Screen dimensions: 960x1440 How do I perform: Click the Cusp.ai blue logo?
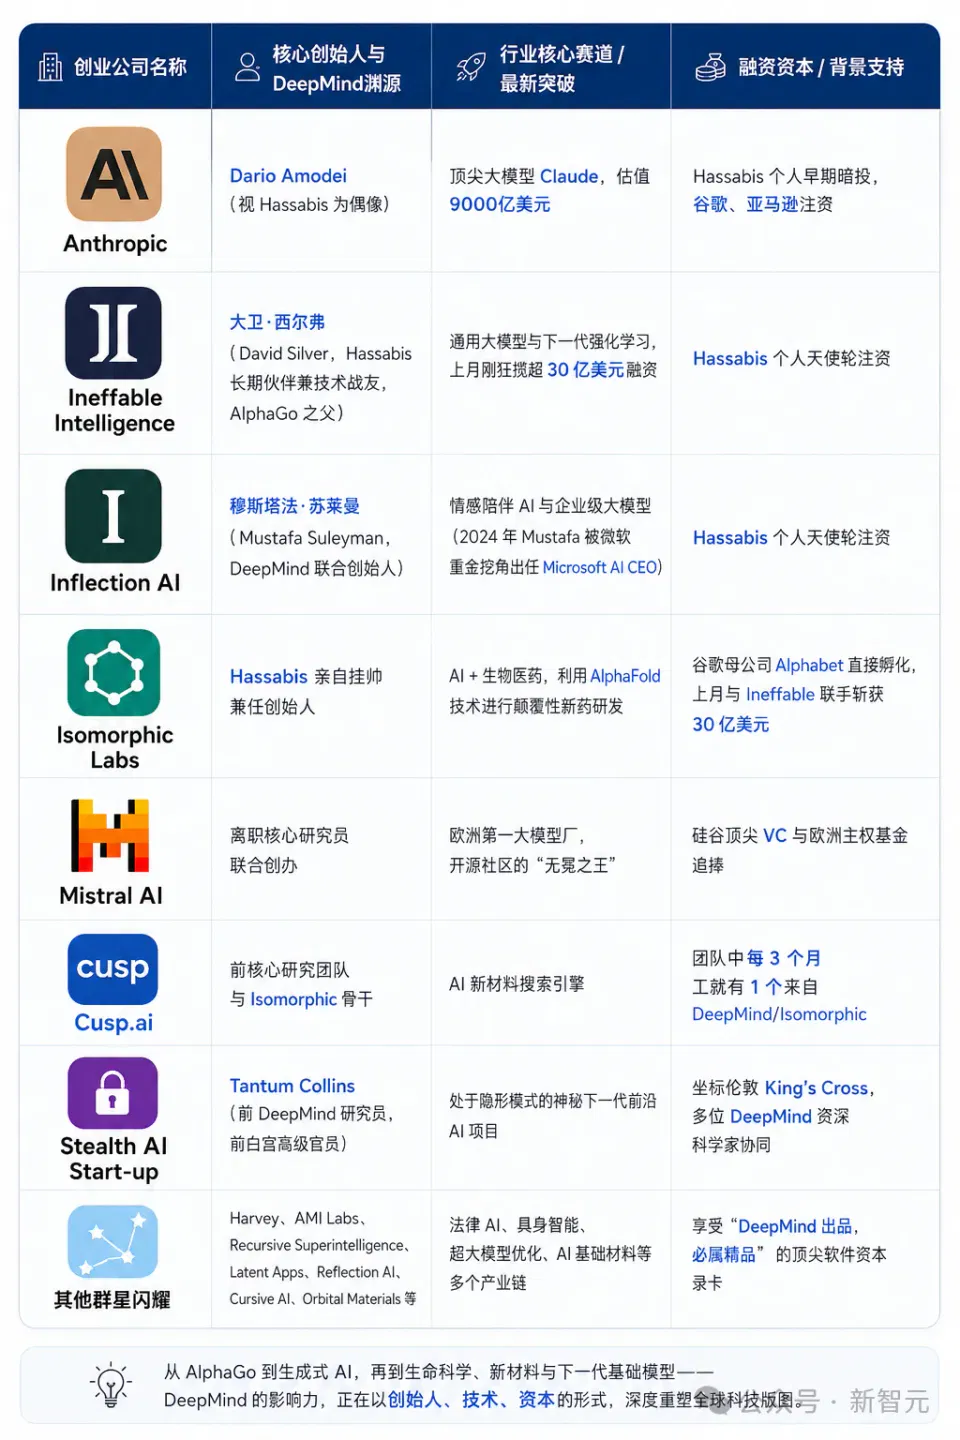(113, 969)
